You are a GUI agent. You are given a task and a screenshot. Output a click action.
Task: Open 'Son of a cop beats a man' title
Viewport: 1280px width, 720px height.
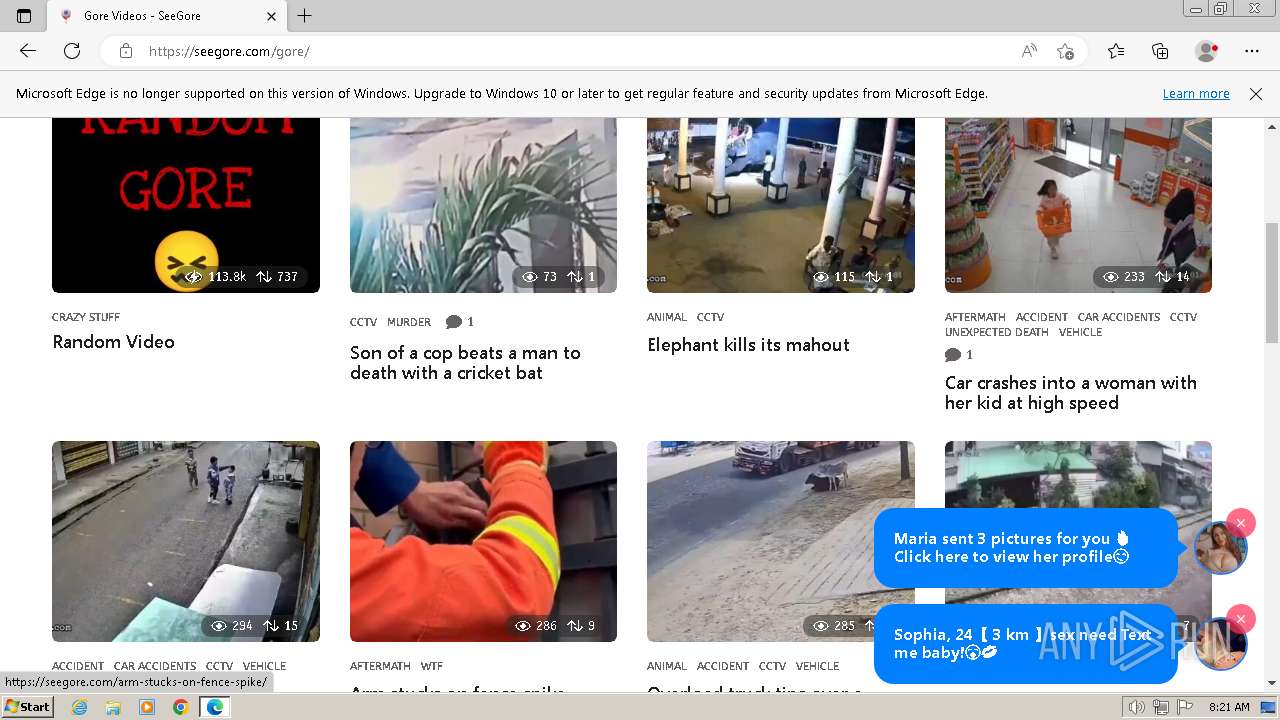(x=465, y=363)
